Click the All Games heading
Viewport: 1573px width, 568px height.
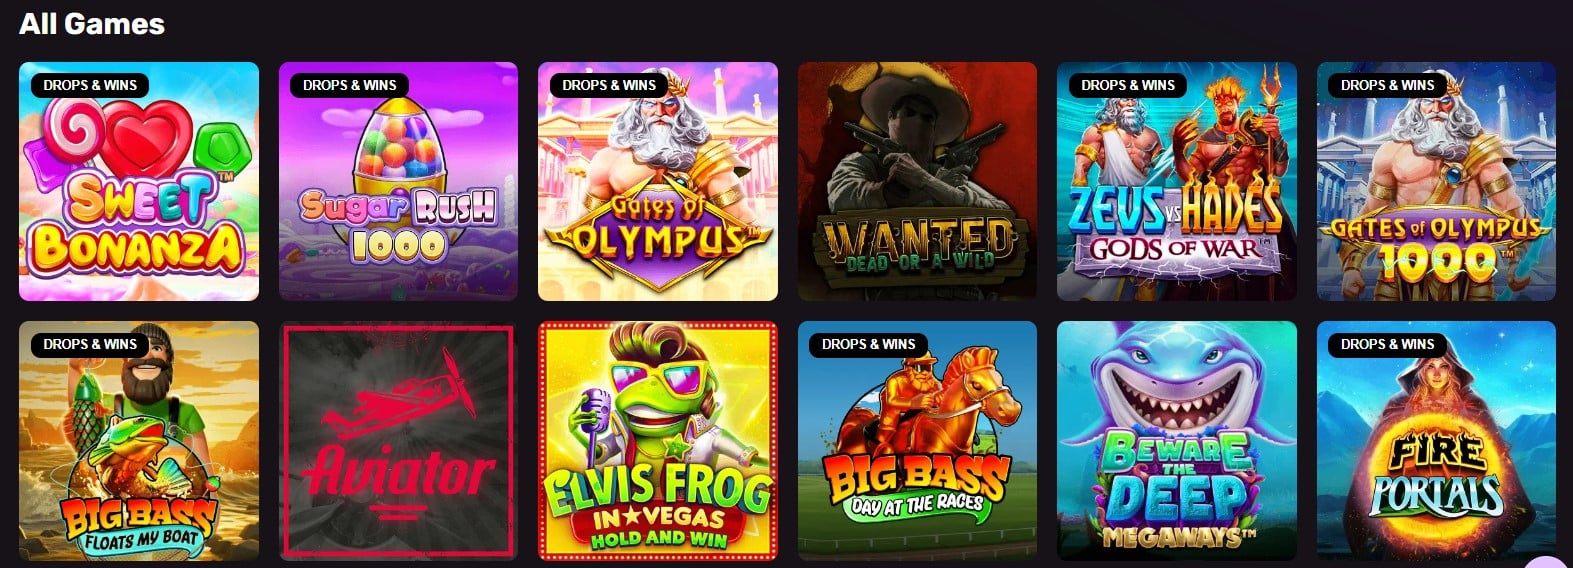[92, 24]
